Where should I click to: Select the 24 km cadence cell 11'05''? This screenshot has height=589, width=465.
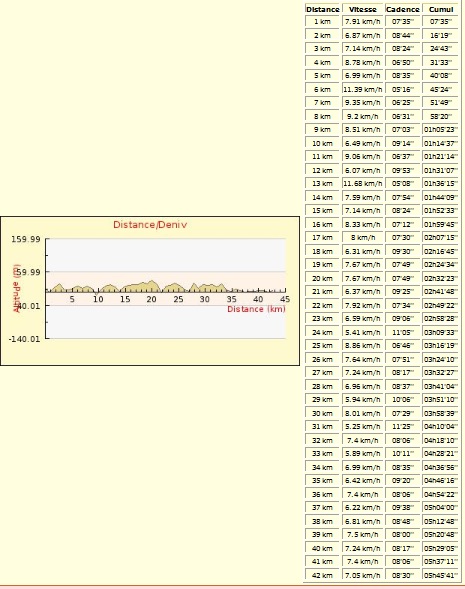pyautogui.click(x=403, y=332)
